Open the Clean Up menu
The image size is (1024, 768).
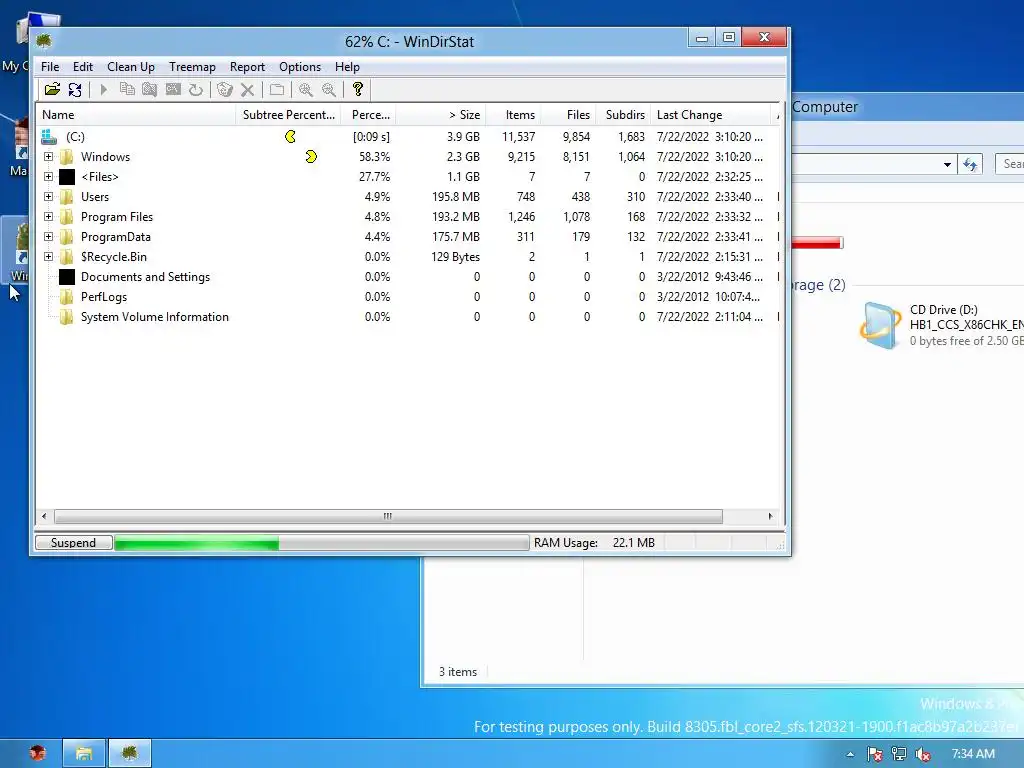(x=131, y=67)
